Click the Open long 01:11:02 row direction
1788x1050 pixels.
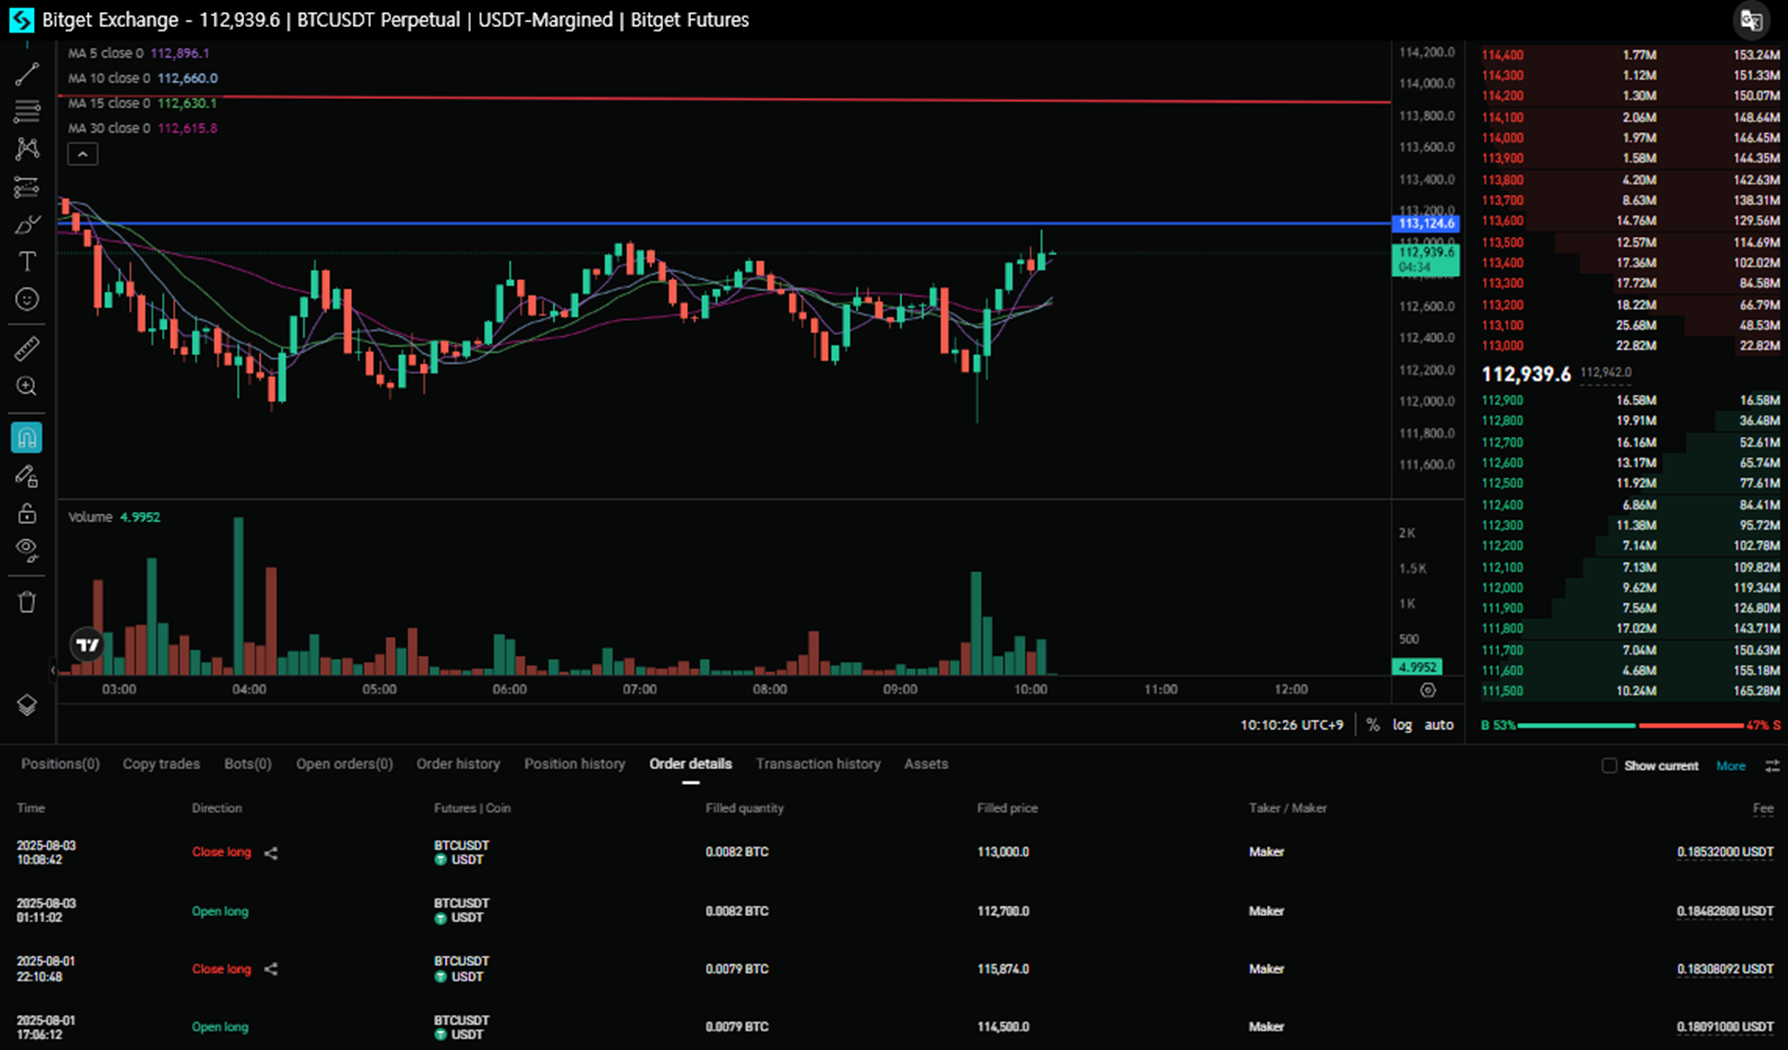click(220, 911)
